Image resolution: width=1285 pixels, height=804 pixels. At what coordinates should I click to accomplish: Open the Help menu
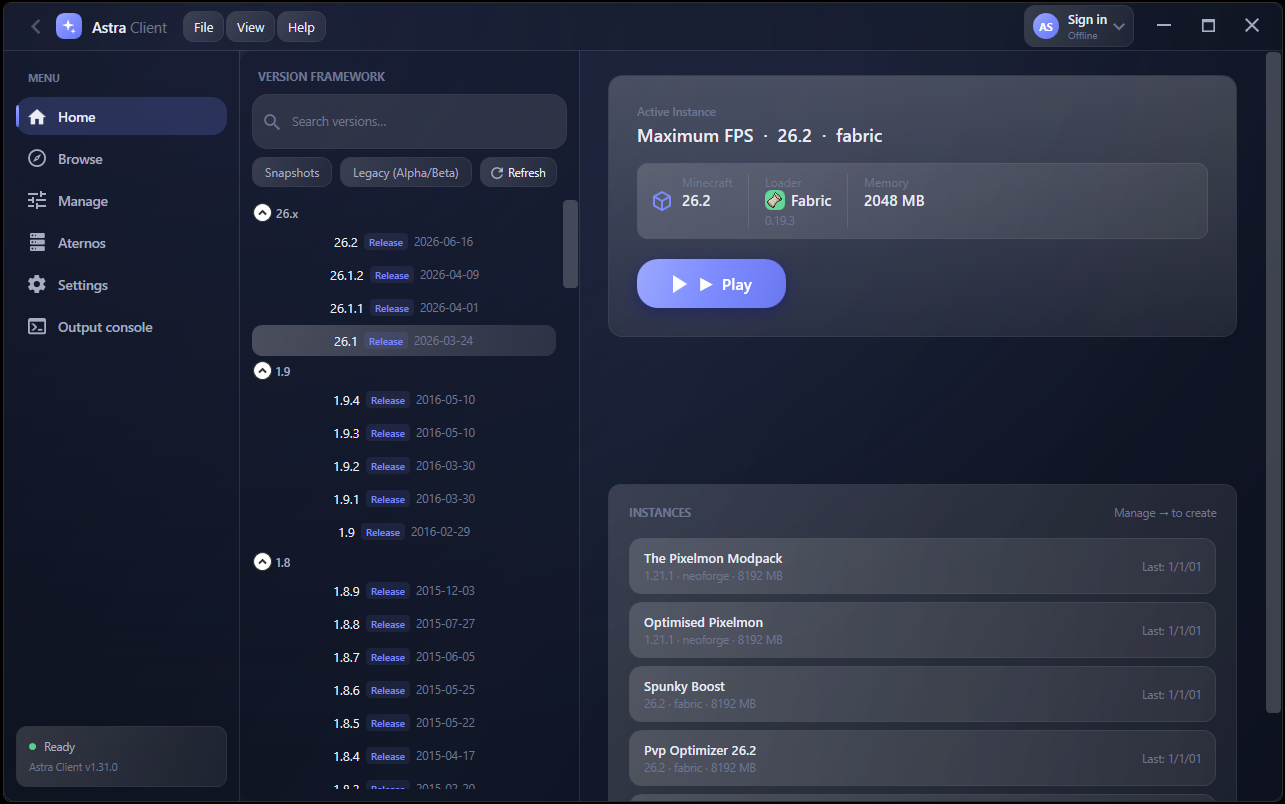[301, 27]
